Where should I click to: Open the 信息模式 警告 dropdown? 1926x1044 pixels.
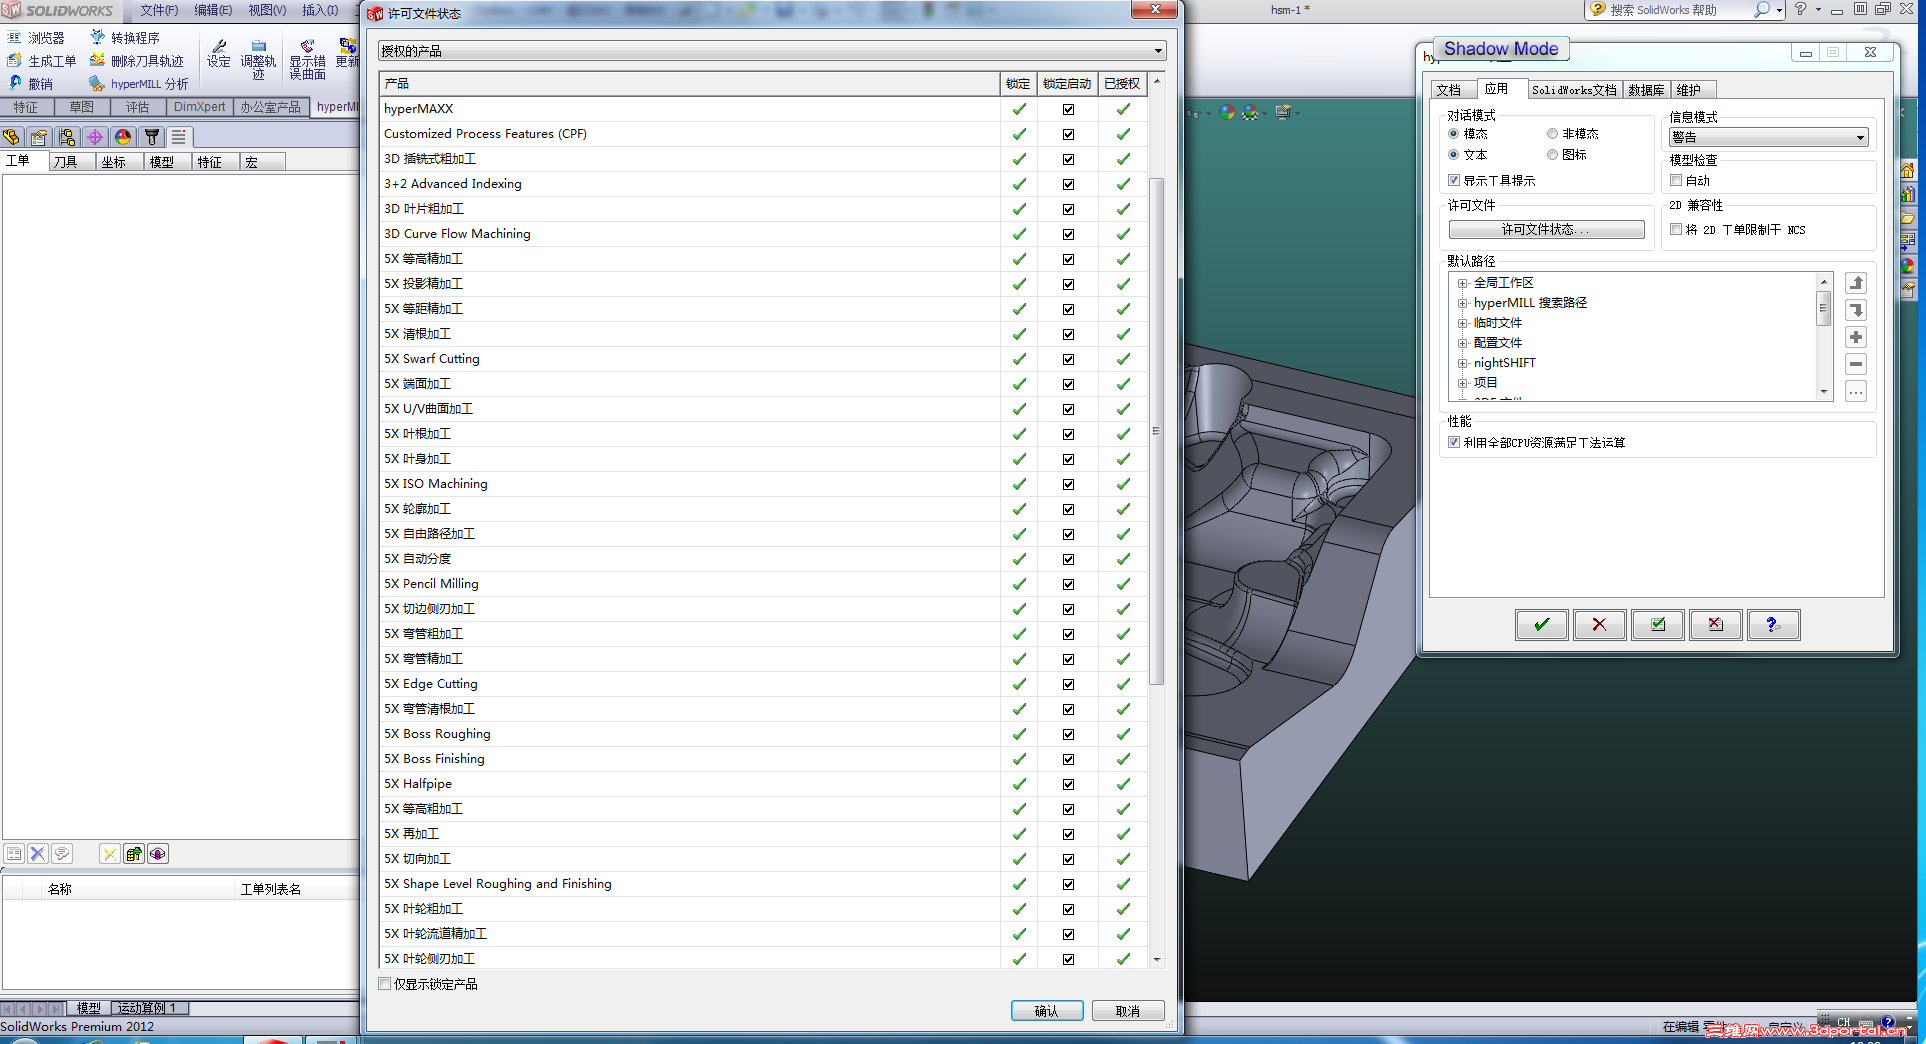[1769, 137]
